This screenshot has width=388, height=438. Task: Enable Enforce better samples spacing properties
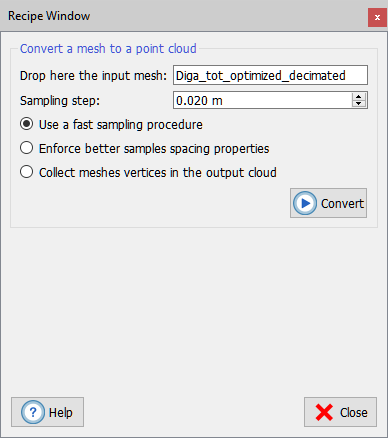coord(26,148)
